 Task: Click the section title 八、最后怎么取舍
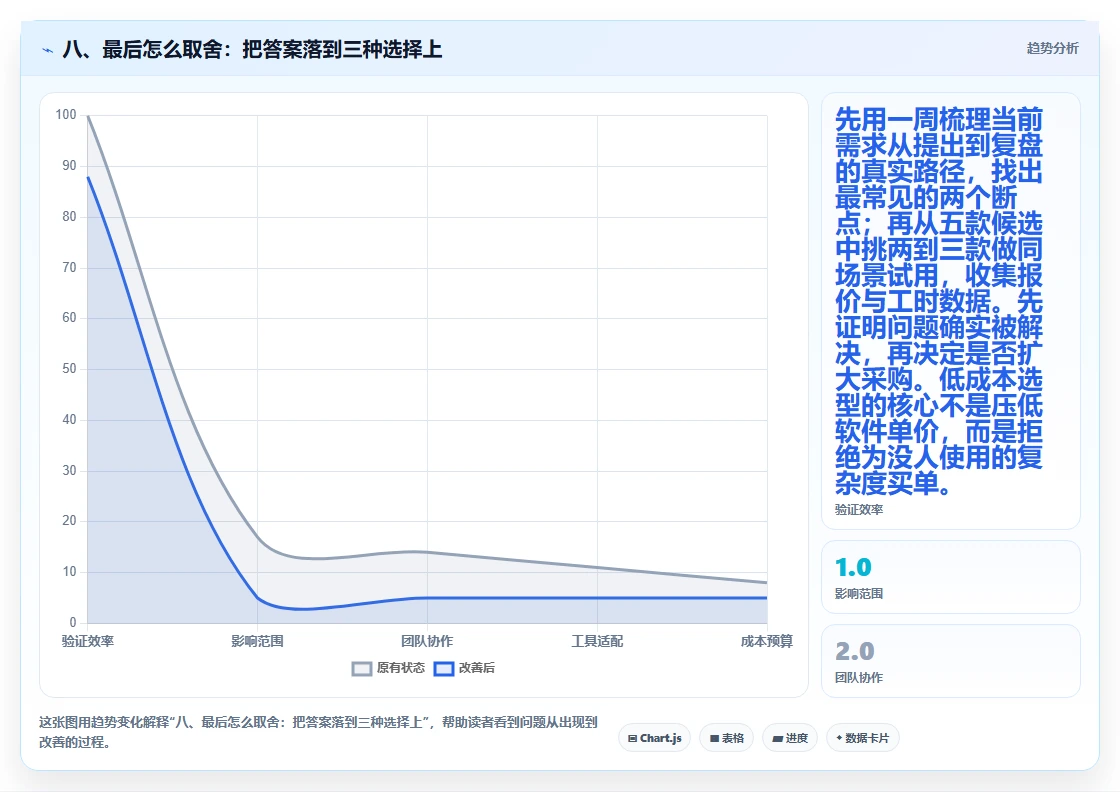tap(252, 49)
